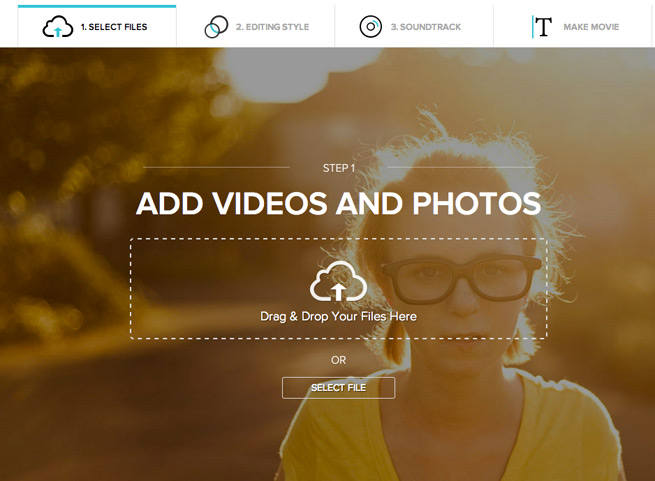Image resolution: width=655 pixels, height=481 pixels.
Task: Go to the 3. Soundtrack tab
Action: coord(414,26)
